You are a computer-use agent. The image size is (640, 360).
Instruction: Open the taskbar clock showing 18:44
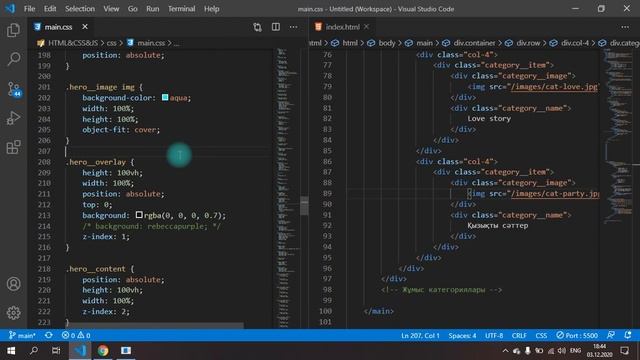(x=600, y=351)
